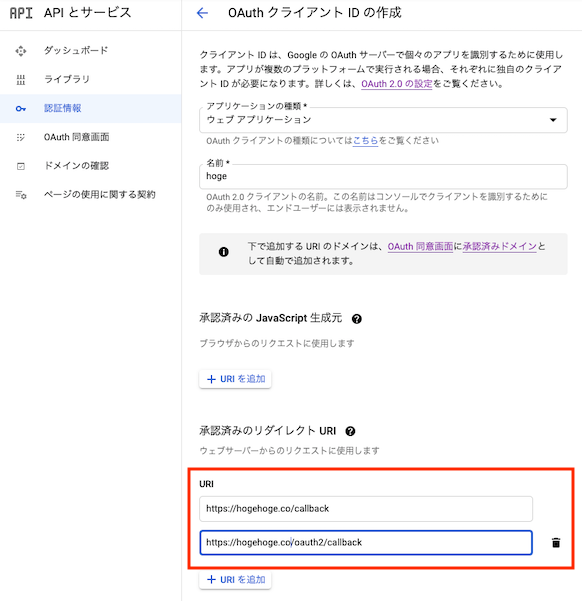Open the ライブラリ menu item
Image resolution: width=582 pixels, height=601 pixels.
tap(90, 80)
